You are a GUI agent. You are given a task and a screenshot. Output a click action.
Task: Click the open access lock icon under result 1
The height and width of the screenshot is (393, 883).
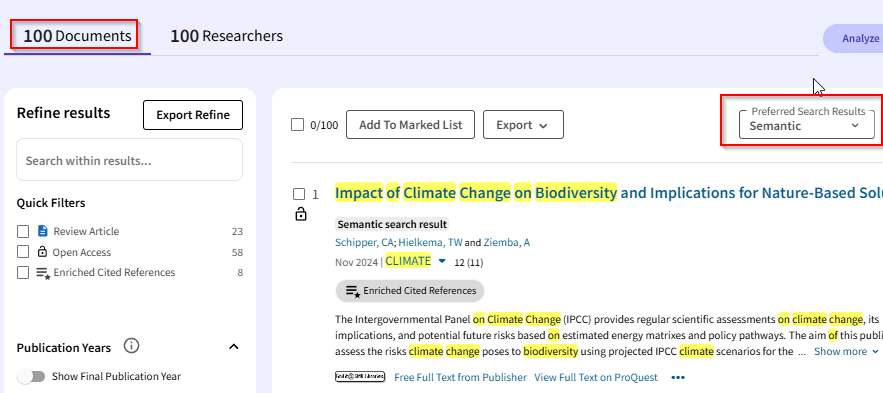pyautogui.click(x=301, y=214)
